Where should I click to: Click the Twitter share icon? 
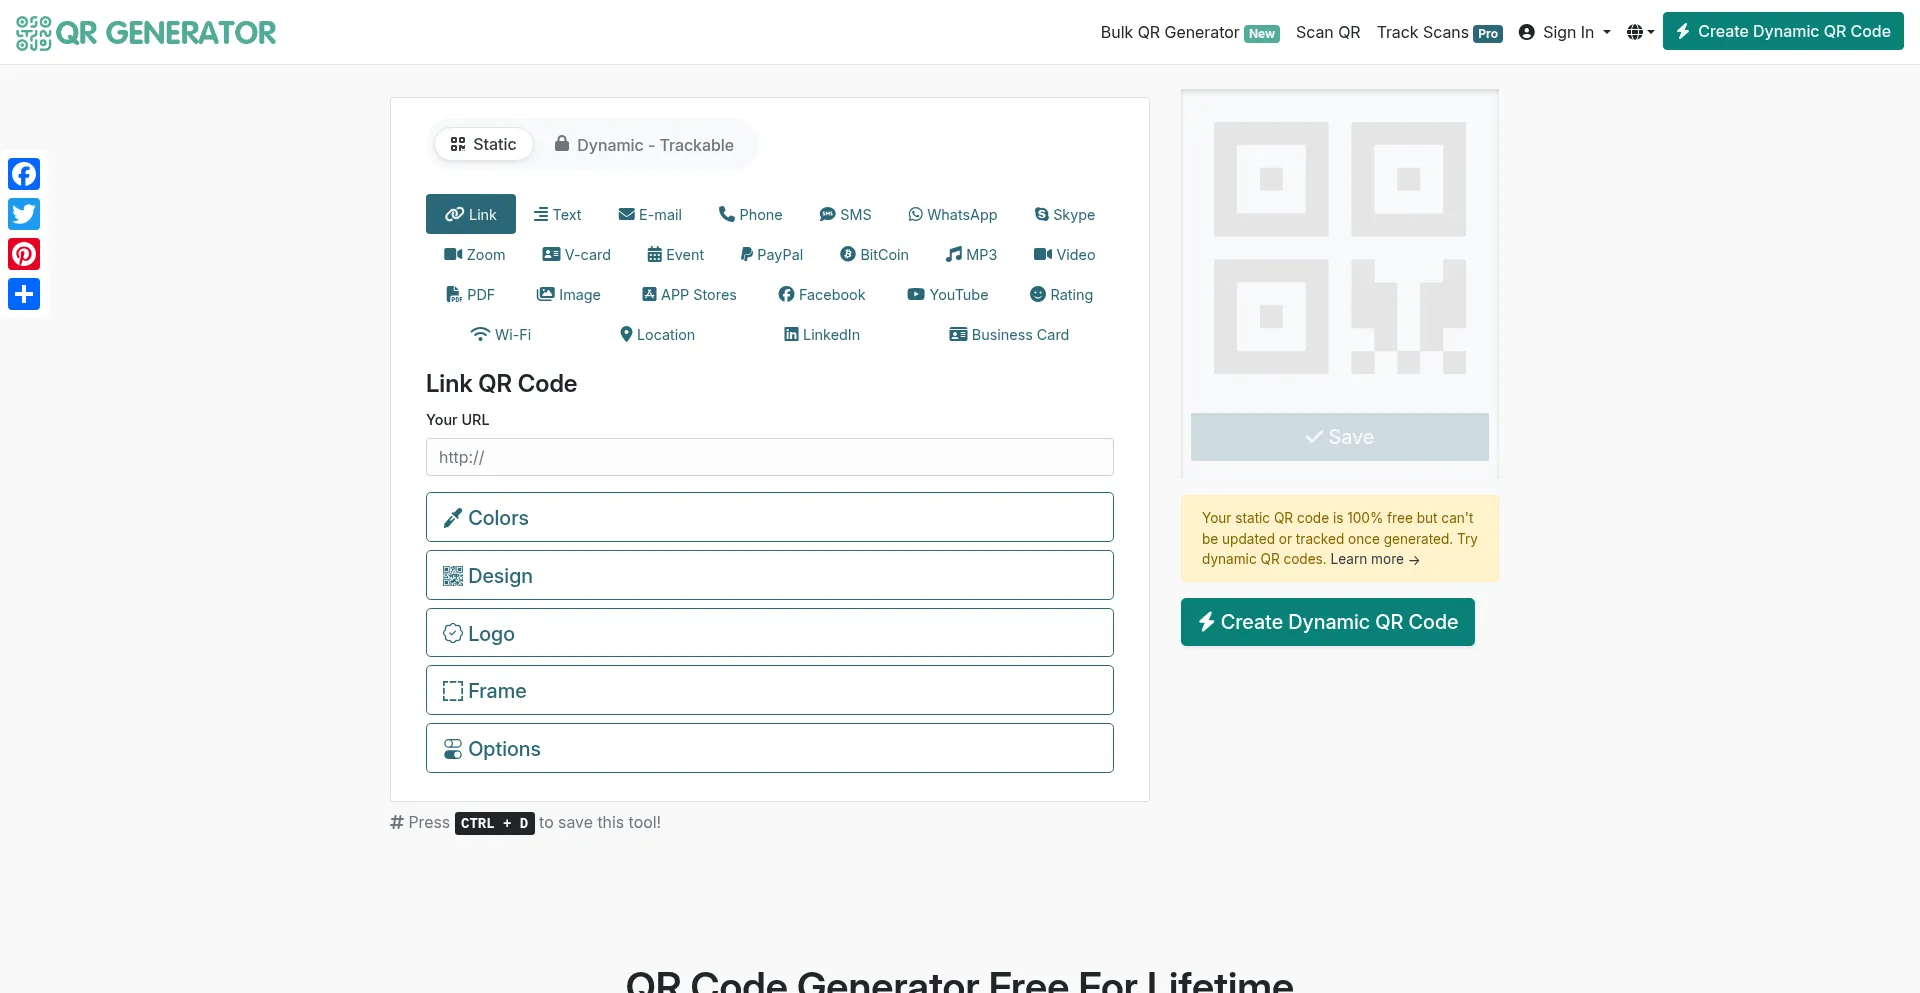click(24, 214)
